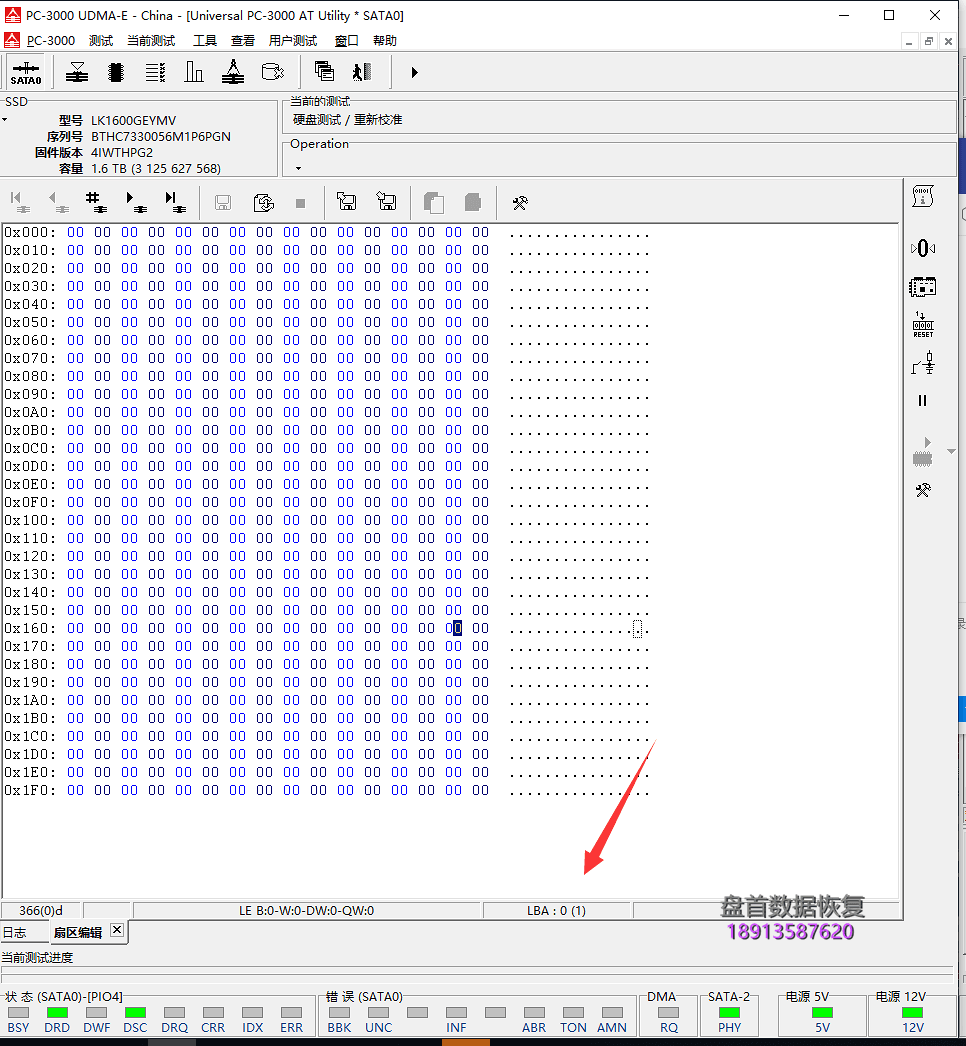This screenshot has height=1046, width=966.
Task: Click the binary info sheet icon in right sidebar
Action: [923, 196]
